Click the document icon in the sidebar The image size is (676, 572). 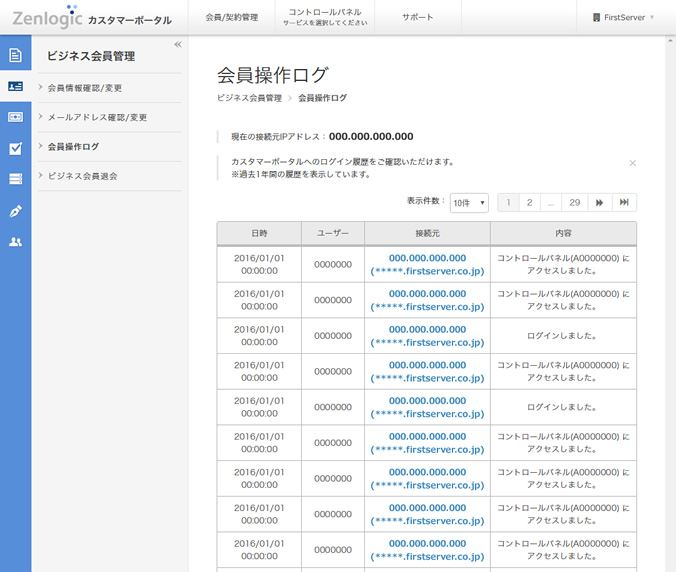pyautogui.click(x=15, y=55)
